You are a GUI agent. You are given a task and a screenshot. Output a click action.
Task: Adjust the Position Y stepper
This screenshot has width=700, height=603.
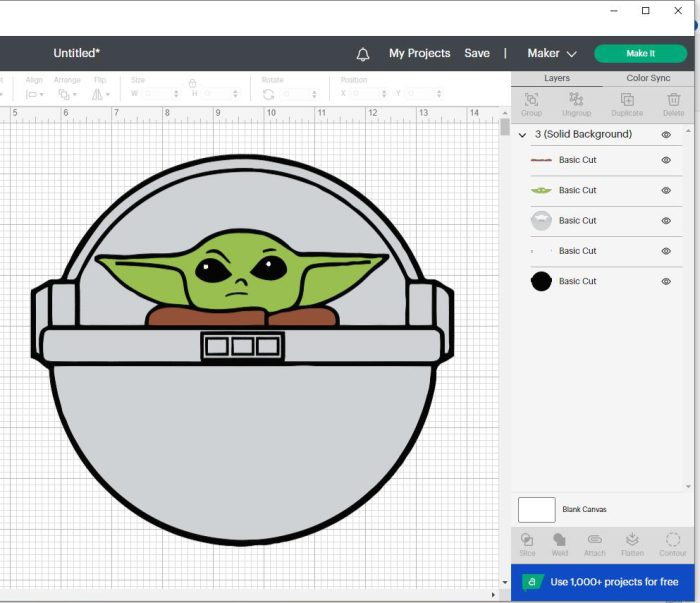[439, 94]
